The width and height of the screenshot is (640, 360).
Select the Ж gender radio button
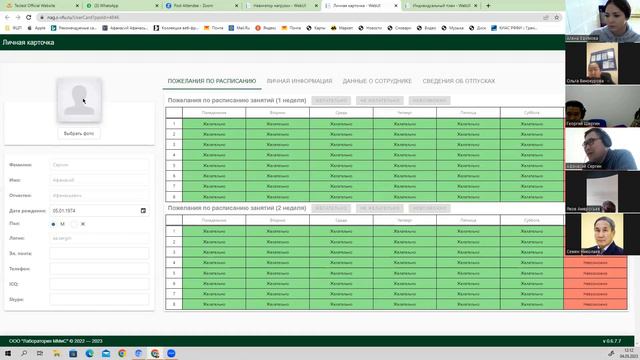74,224
